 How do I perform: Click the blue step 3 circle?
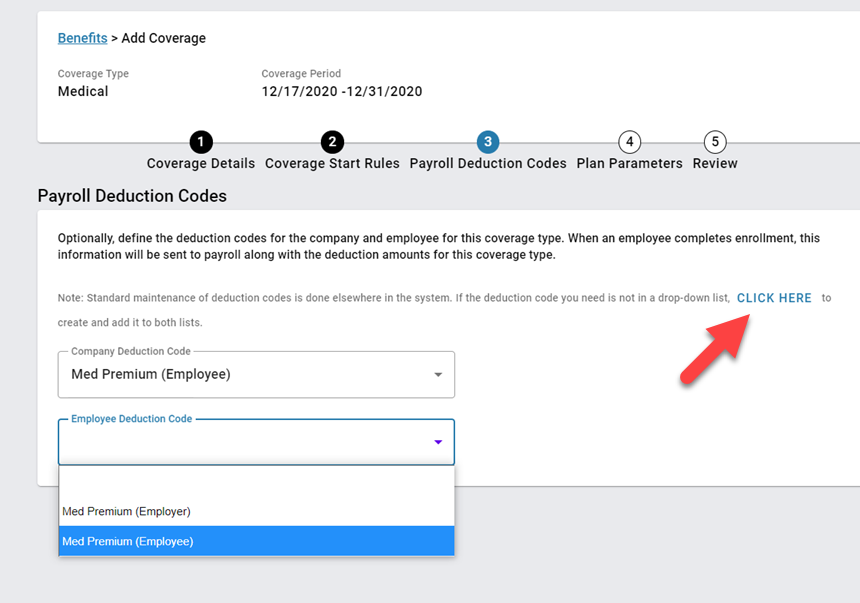pyautogui.click(x=488, y=142)
